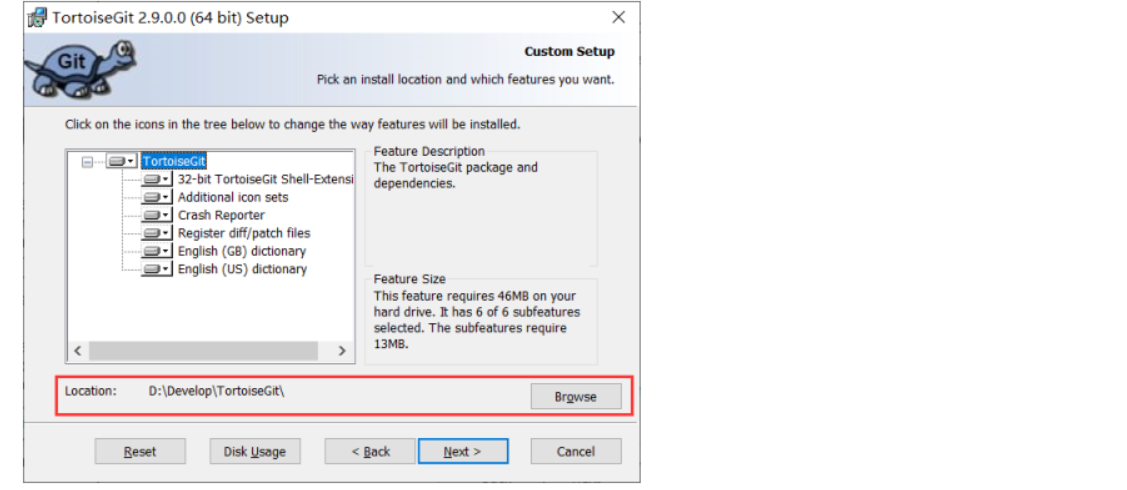The width and height of the screenshot is (1127, 490).
Task: Open the Additional icon sets feature icon dropdown
Action: click(x=157, y=198)
